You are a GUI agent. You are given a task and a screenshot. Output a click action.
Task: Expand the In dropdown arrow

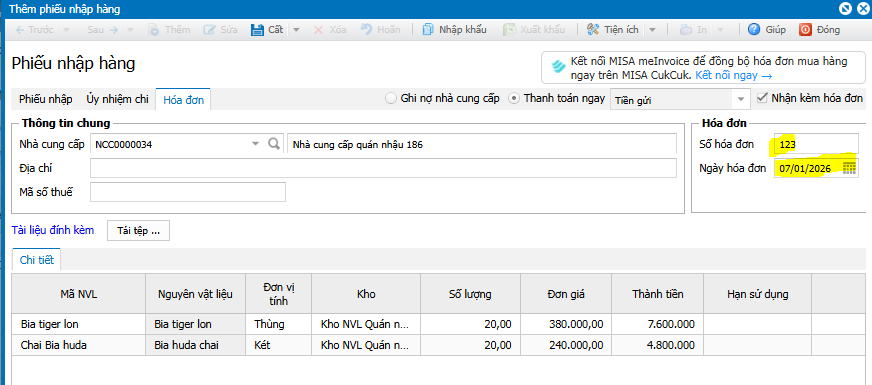[x=721, y=30]
